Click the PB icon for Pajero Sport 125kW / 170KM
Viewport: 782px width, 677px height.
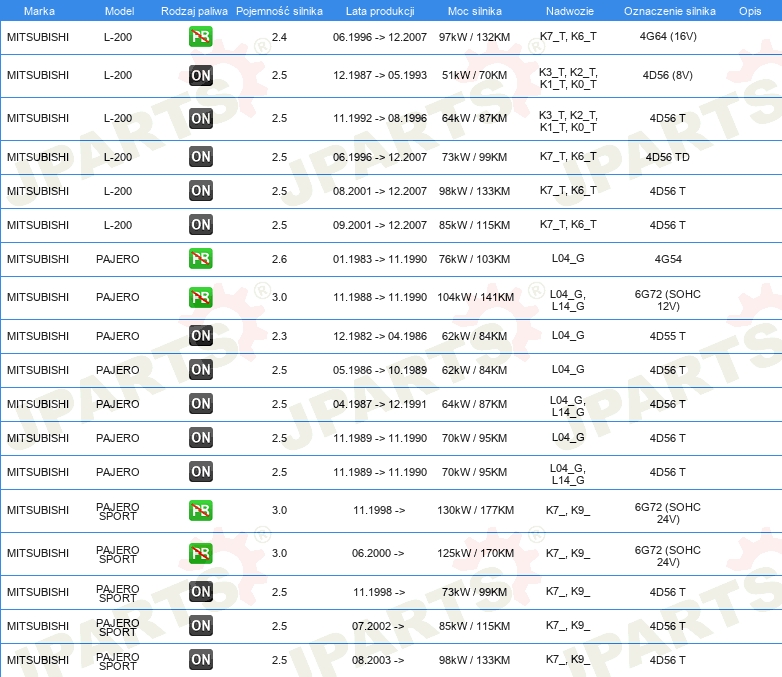(200, 553)
